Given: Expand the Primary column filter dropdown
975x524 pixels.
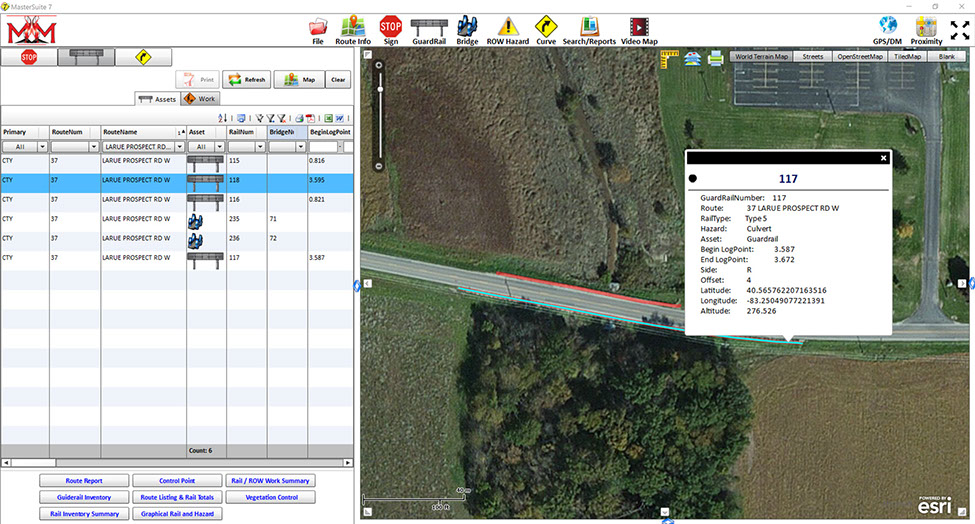Looking at the screenshot, I should point(43,146).
